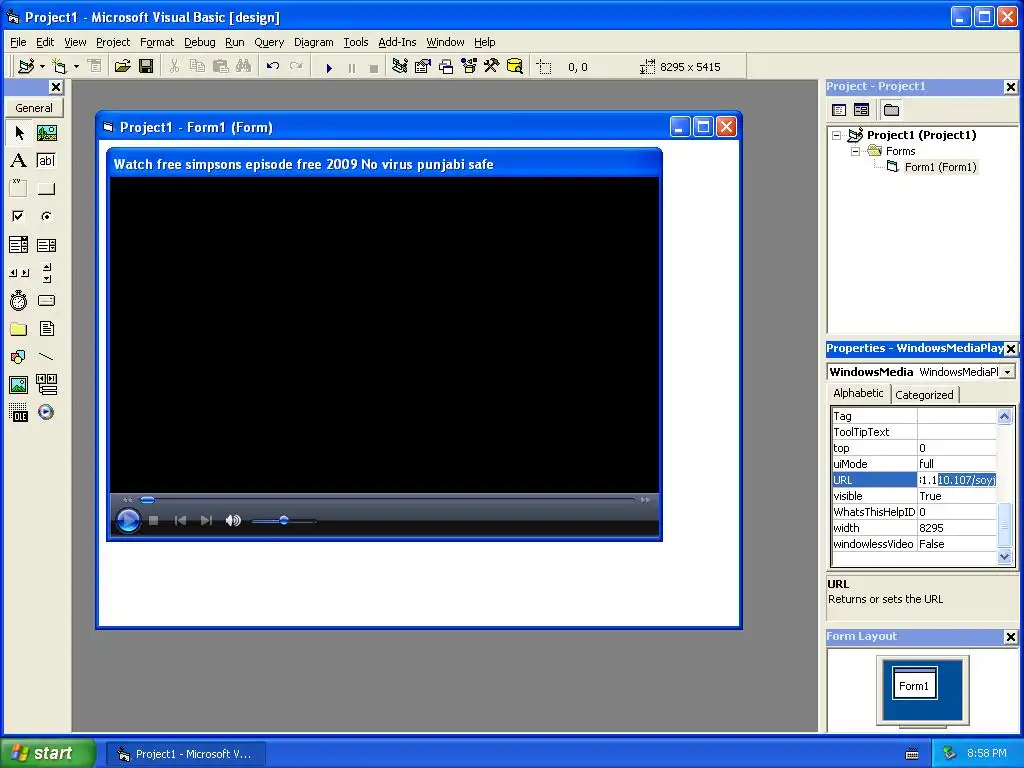The image size is (1024, 768).
Task: Open the Format menu
Action: point(157,42)
